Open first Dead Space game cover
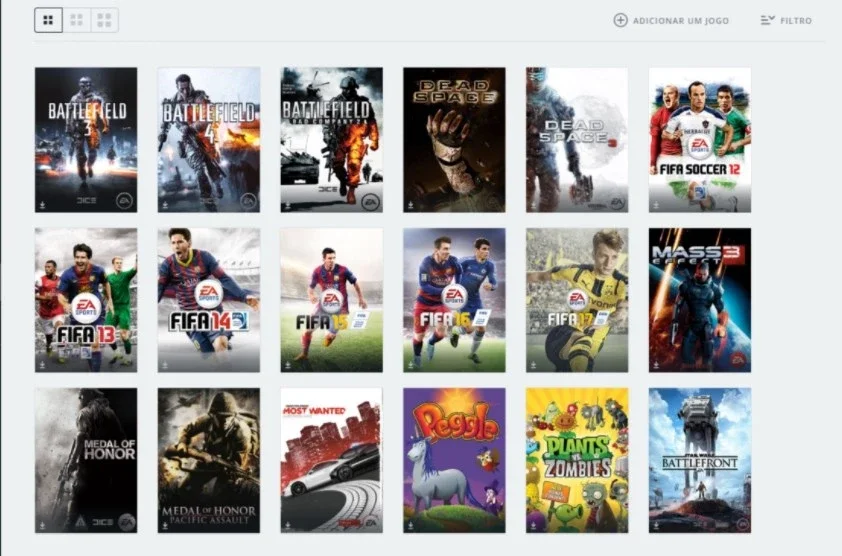The image size is (842, 556). [454, 140]
